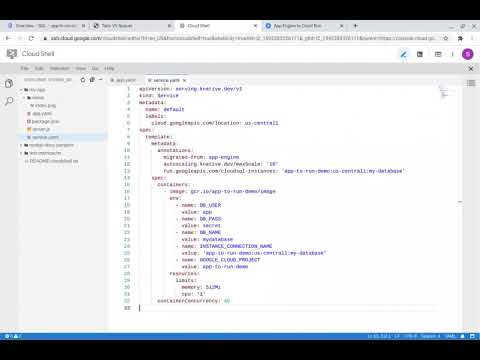Viewport: 480px width, 360px height.
Task: Click the UTF-8 encoding in status bar
Action: [411, 336]
